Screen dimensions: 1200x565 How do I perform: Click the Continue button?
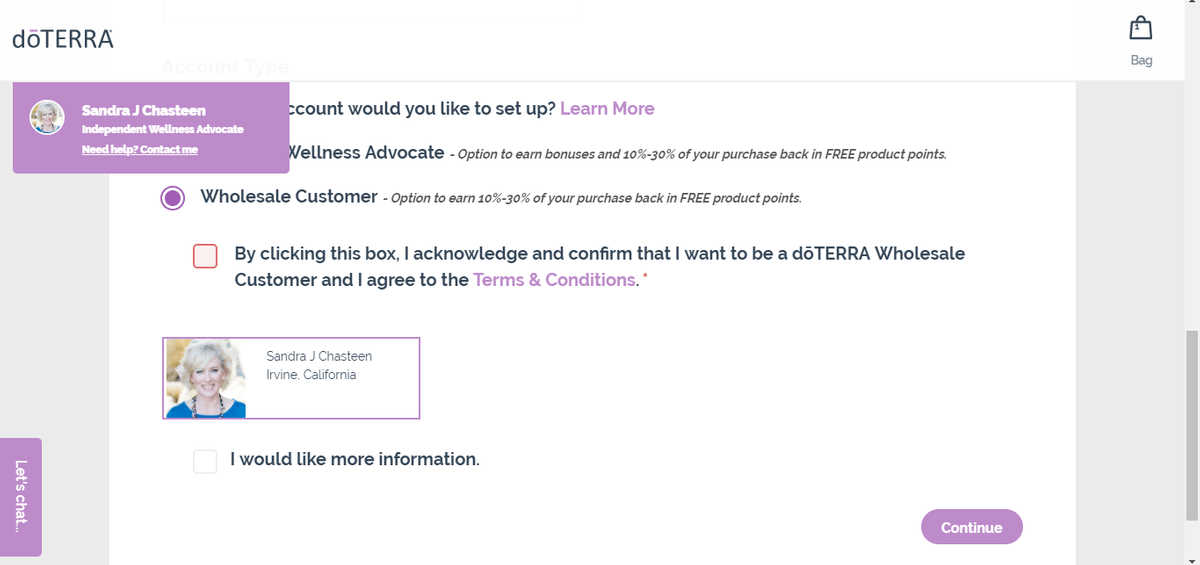971,527
